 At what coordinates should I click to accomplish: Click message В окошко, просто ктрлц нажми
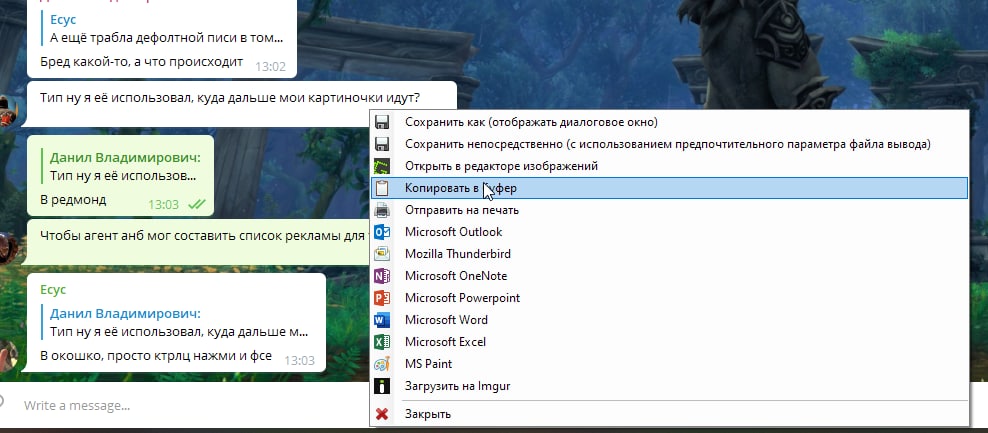pyautogui.click(x=156, y=356)
